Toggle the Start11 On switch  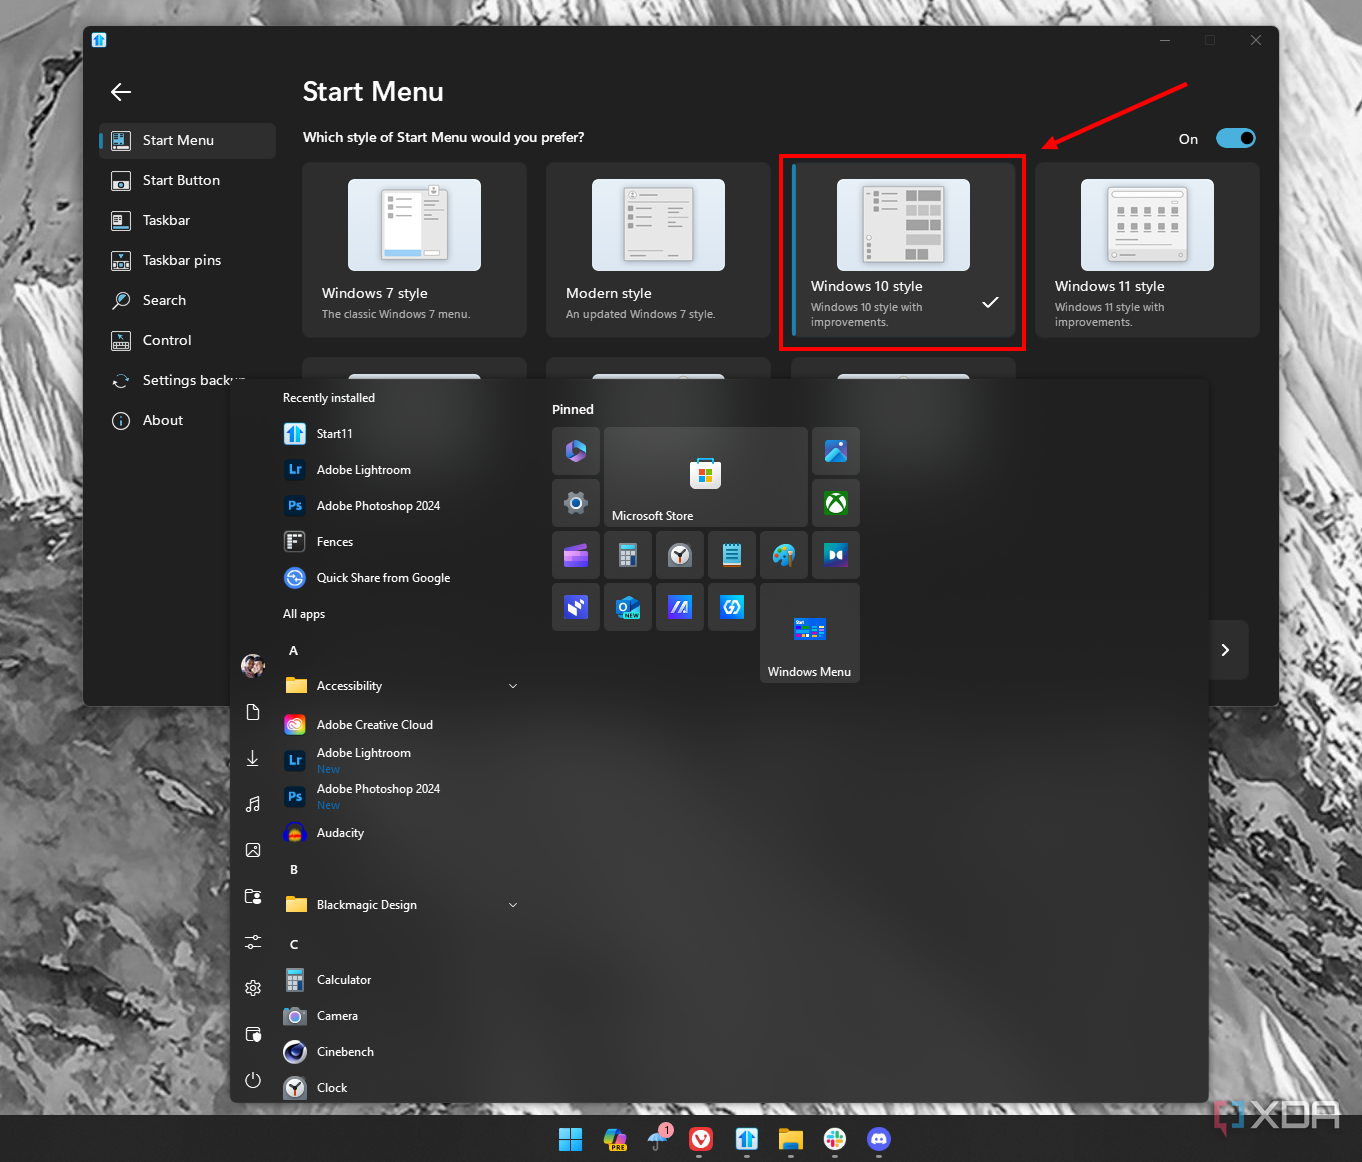click(x=1236, y=138)
